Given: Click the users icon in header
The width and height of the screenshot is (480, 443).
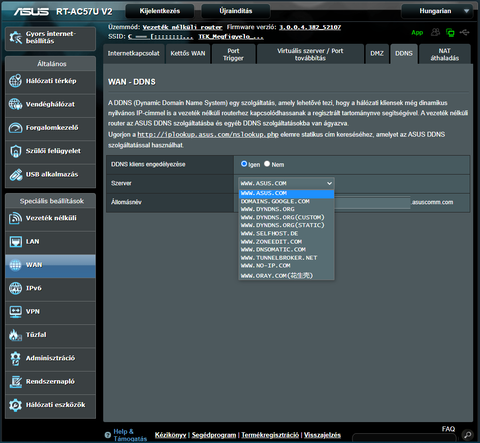Looking at the screenshot, I should pyautogui.click(x=435, y=32).
